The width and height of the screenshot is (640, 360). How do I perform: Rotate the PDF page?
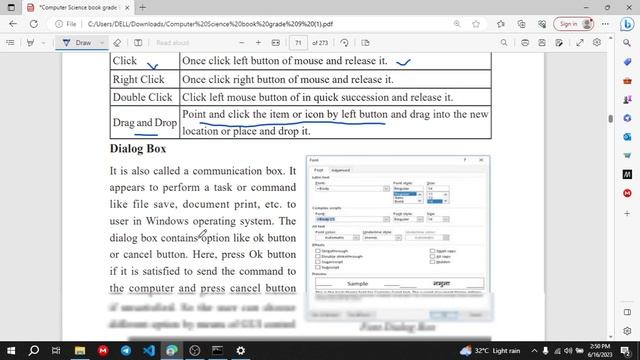344,42
